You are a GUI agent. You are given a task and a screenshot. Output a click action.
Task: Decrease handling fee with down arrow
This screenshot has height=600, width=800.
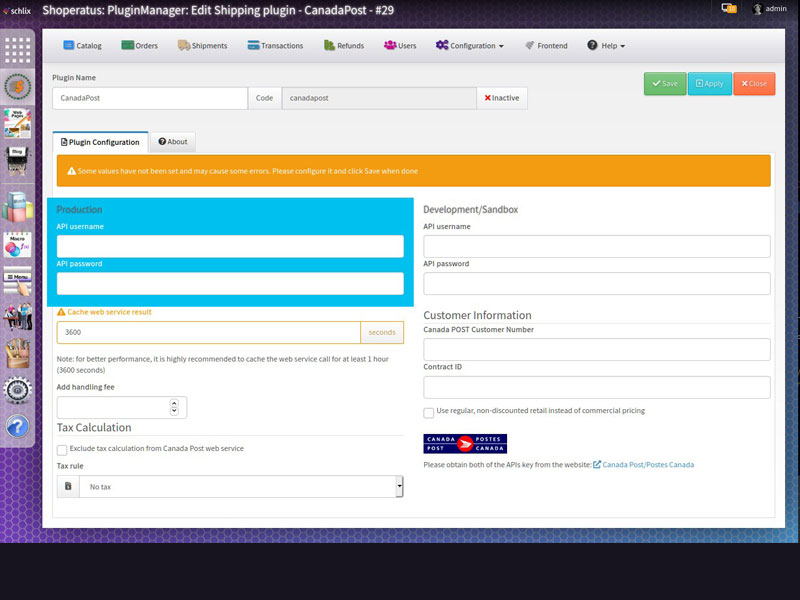tap(174, 411)
